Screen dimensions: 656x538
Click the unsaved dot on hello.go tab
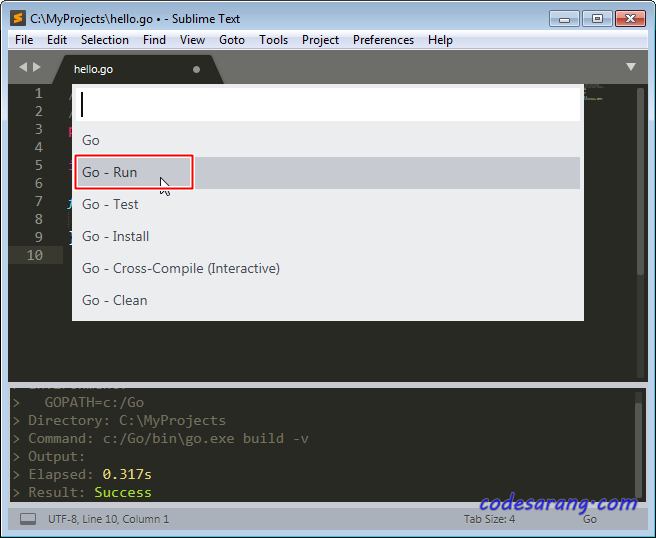[196, 69]
